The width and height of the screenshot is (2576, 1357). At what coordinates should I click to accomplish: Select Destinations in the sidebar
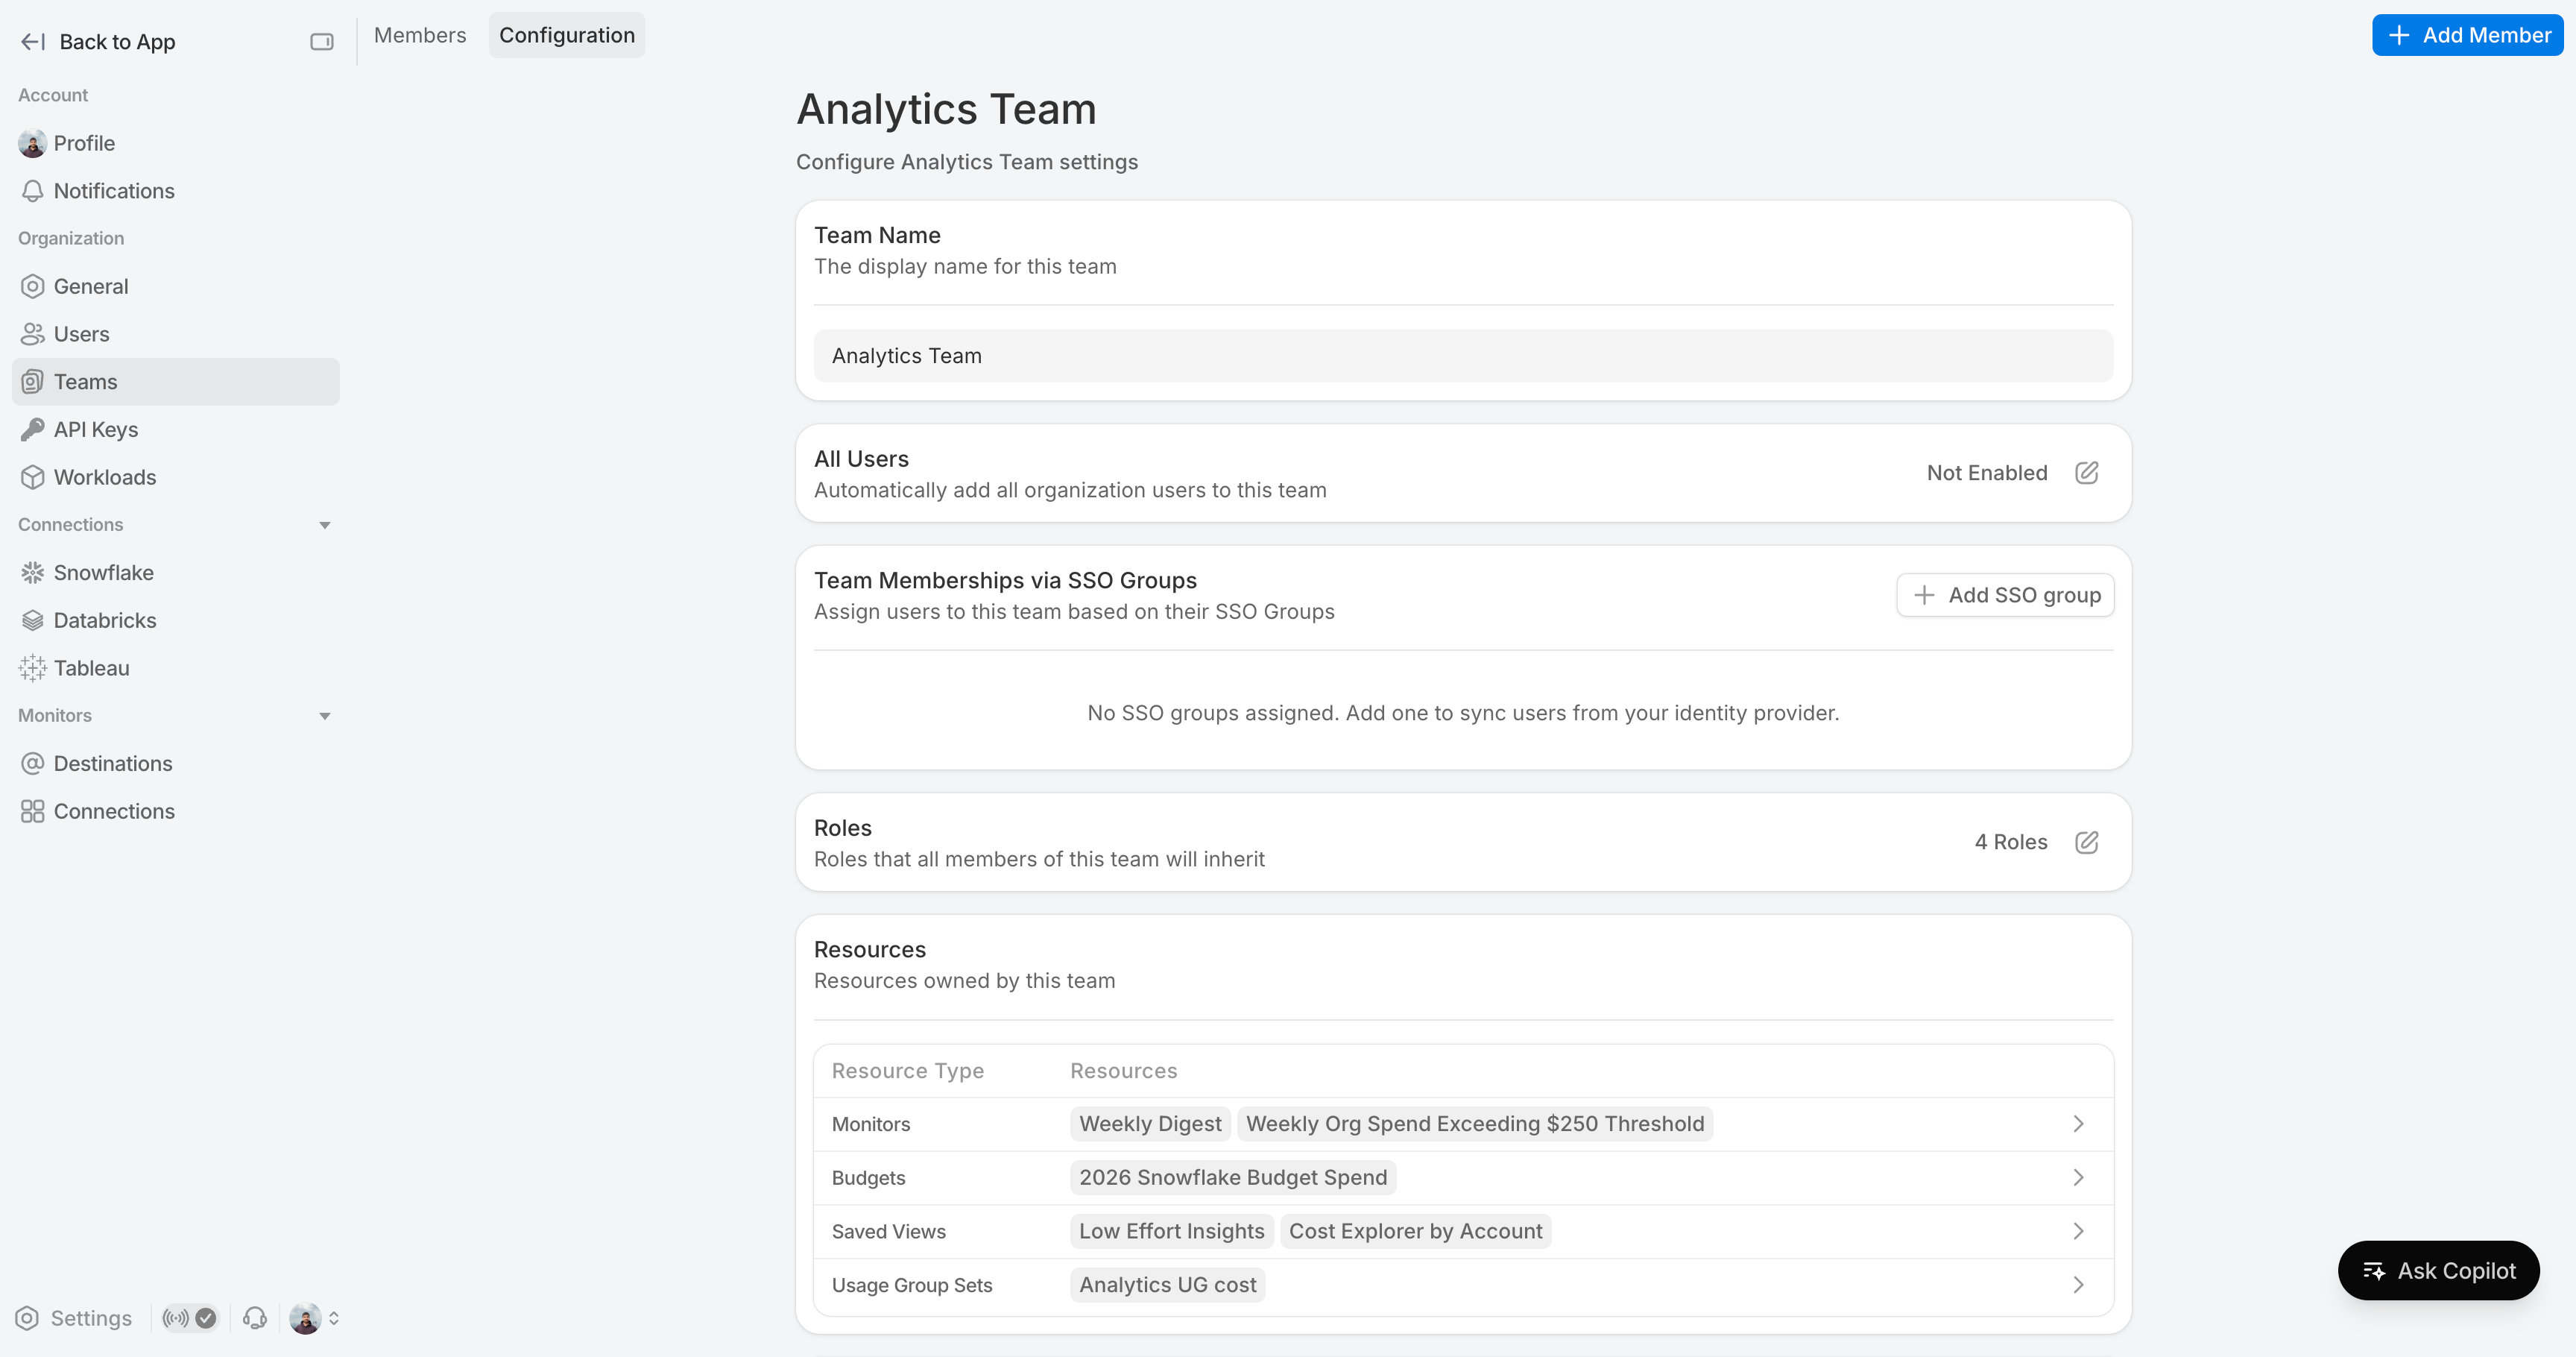click(112, 764)
